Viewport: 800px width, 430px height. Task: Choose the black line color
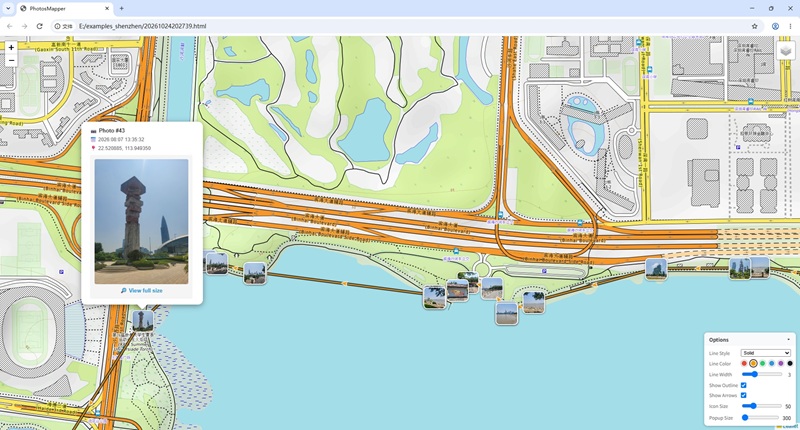pos(790,364)
